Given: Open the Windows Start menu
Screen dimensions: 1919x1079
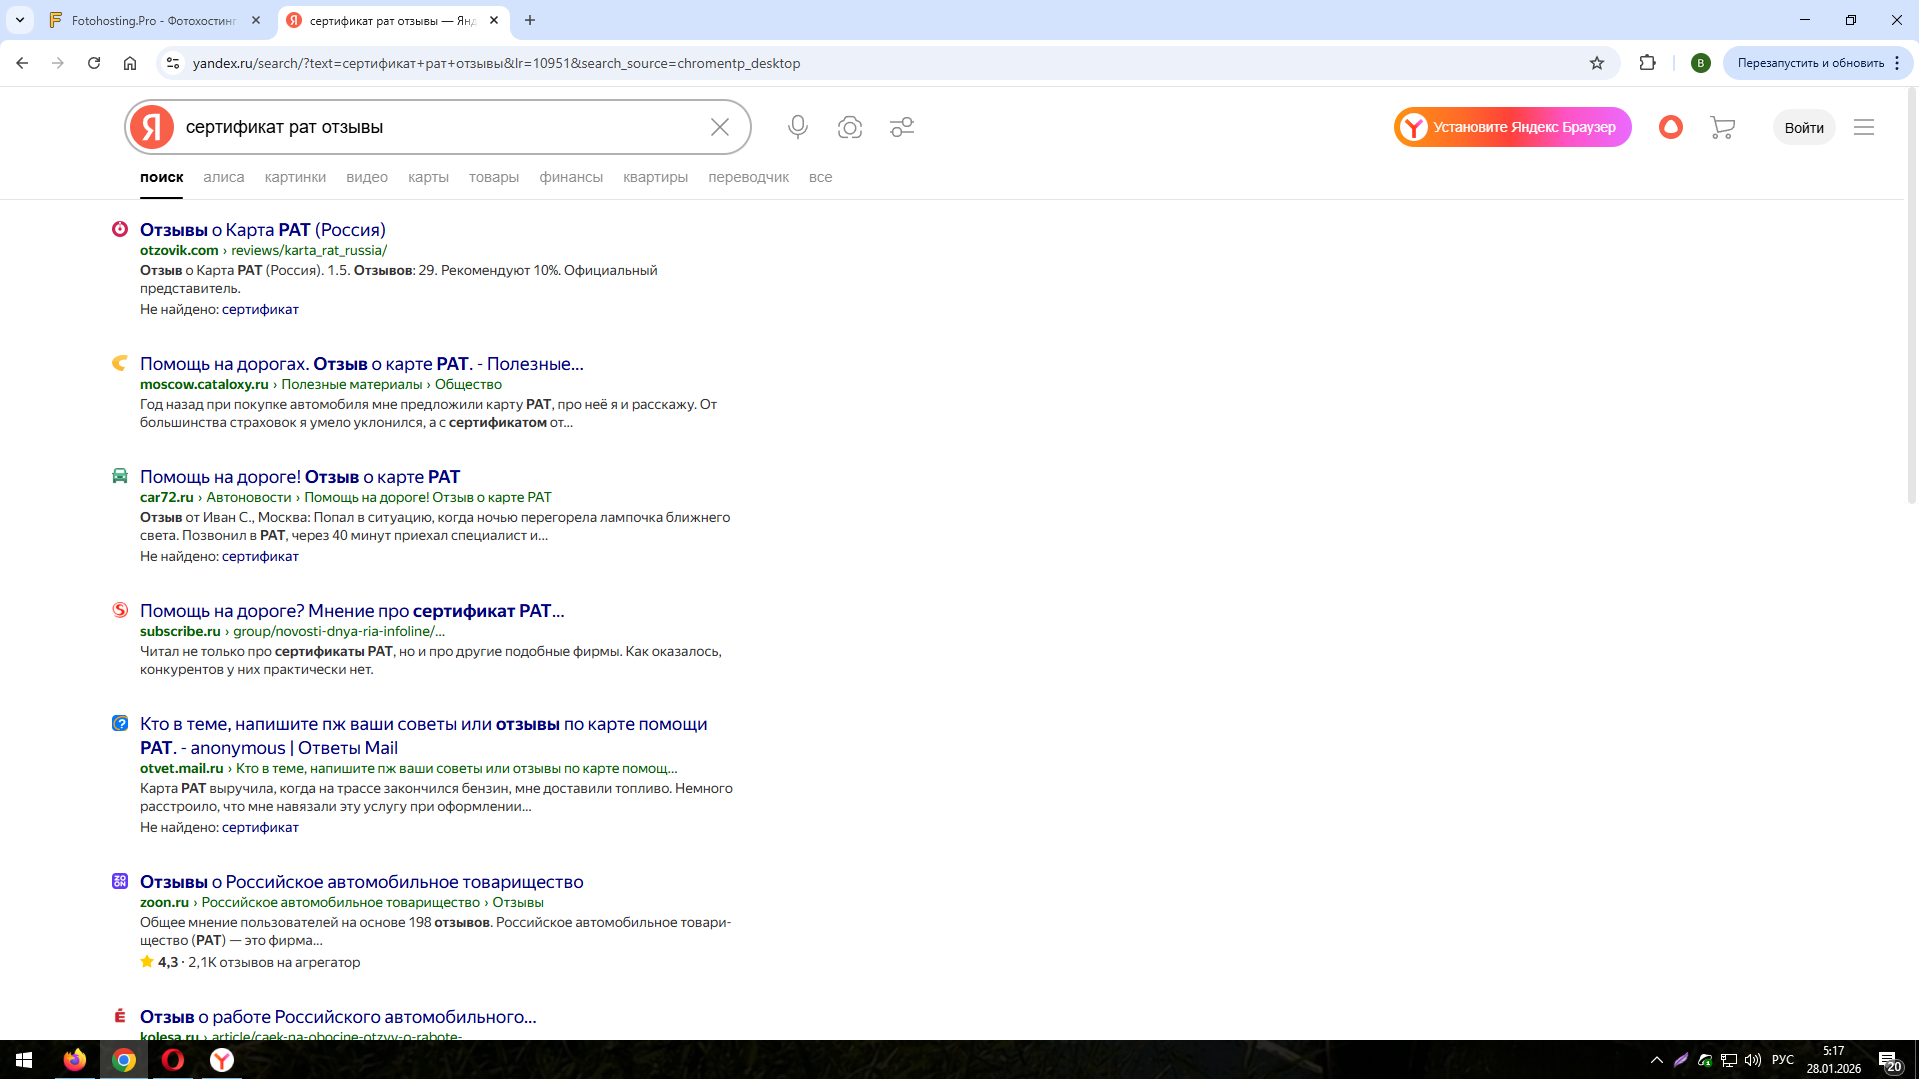Looking at the screenshot, I should [x=24, y=1060].
